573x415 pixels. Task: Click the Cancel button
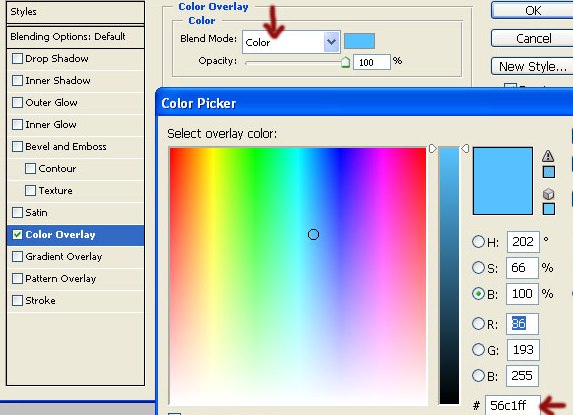[533, 38]
